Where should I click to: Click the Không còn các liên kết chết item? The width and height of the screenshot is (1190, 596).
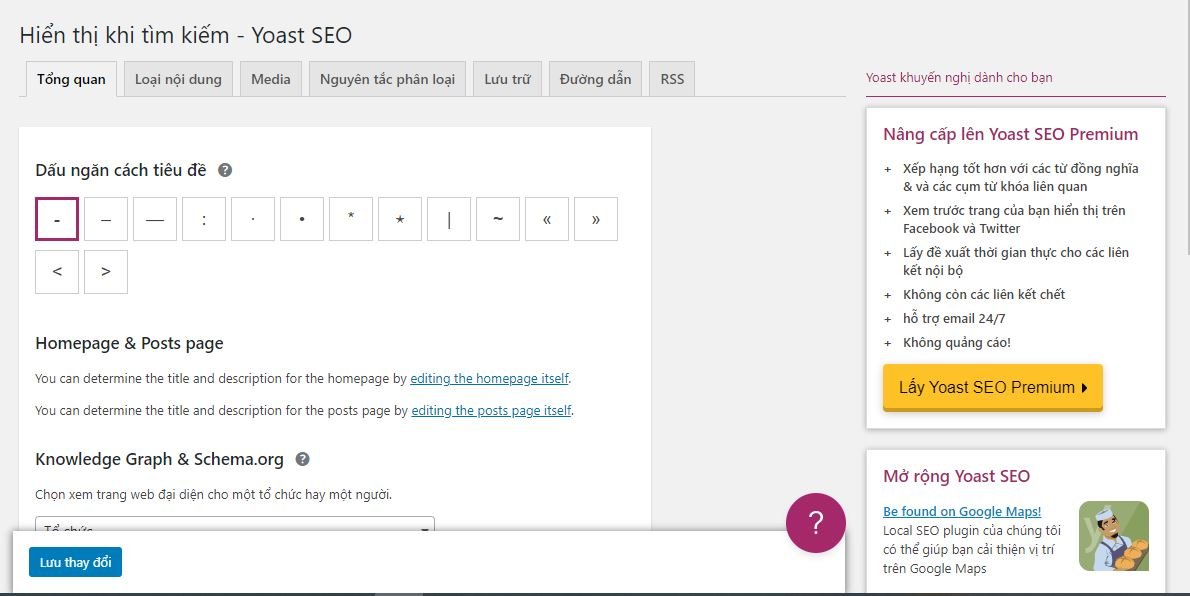pyautogui.click(x=984, y=295)
